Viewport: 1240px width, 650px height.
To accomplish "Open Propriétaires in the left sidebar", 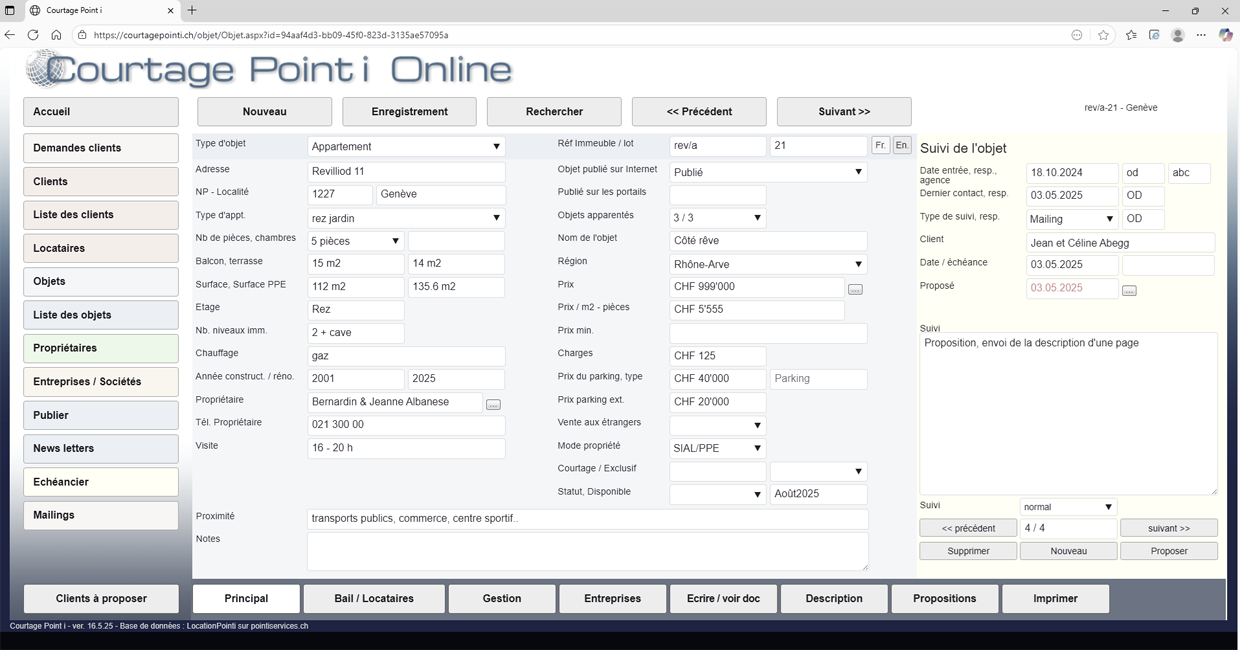I will pos(100,349).
